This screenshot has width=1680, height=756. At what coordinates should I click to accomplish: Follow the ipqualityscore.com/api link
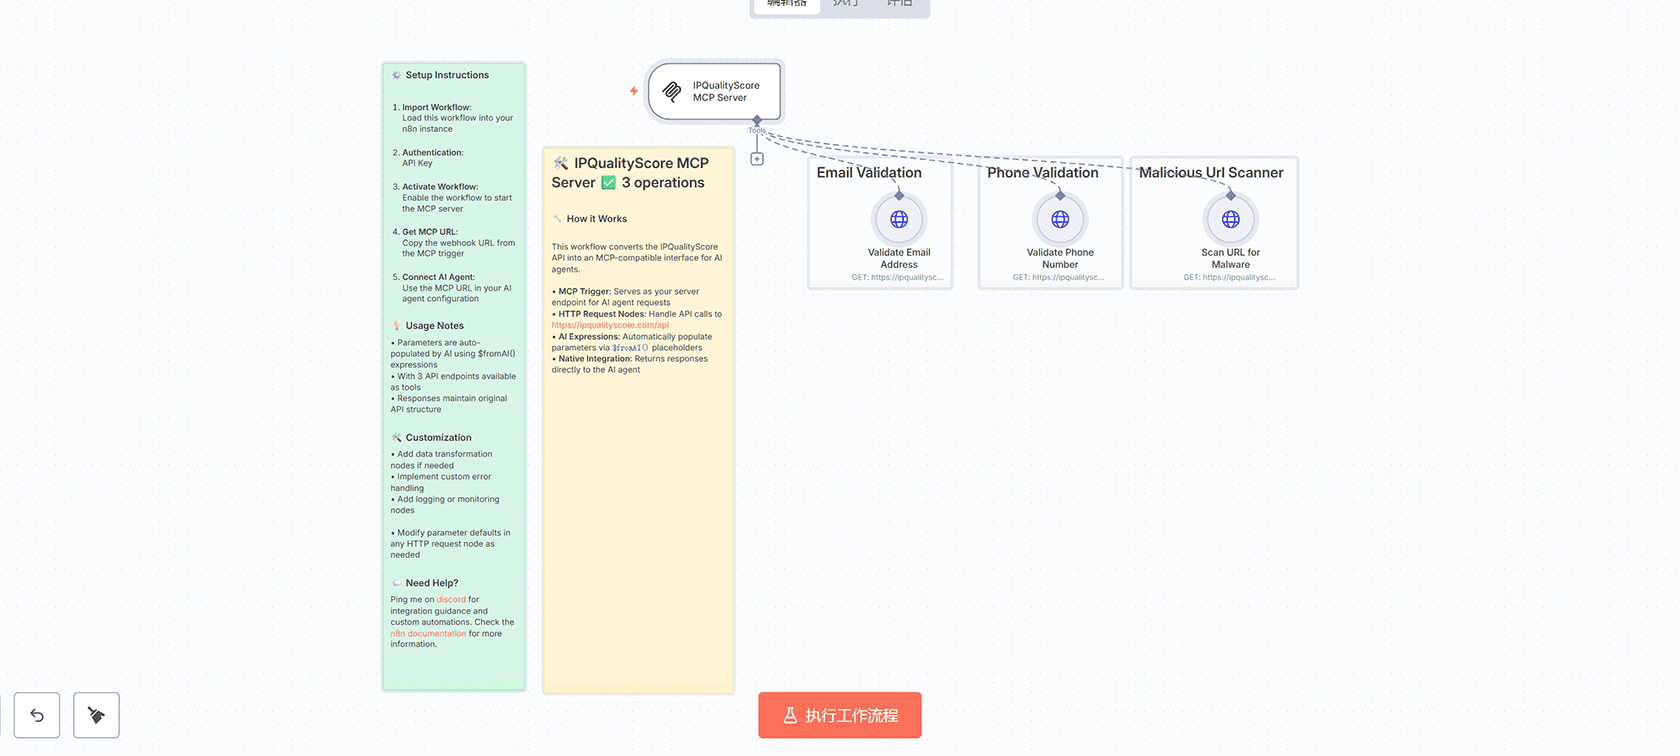pos(610,325)
